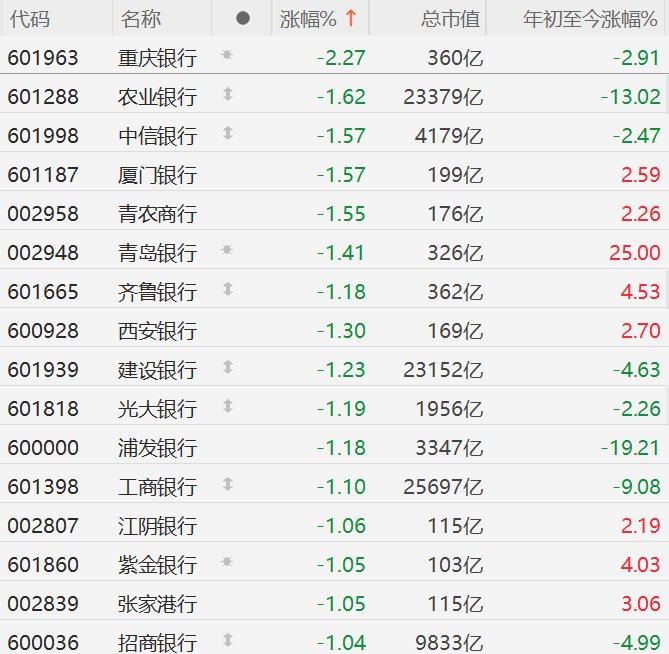Viewport: 669px width, 654px height.
Task: Sort by 年初至今涨幅% column header
Action: [x=592, y=19]
